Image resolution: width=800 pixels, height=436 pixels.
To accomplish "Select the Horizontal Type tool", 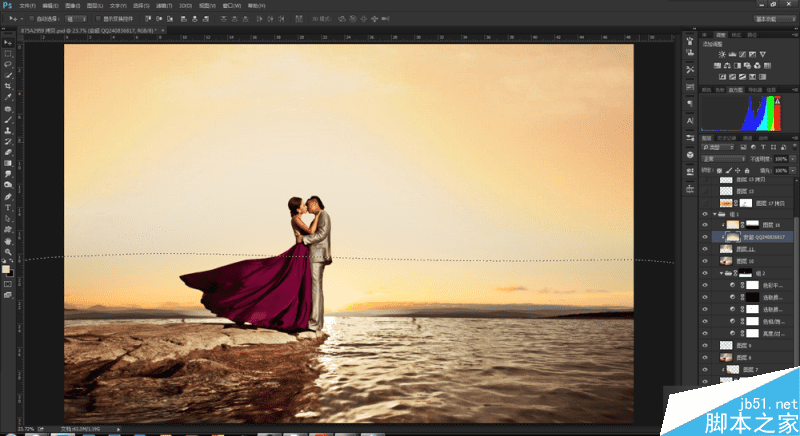I will click(9, 207).
